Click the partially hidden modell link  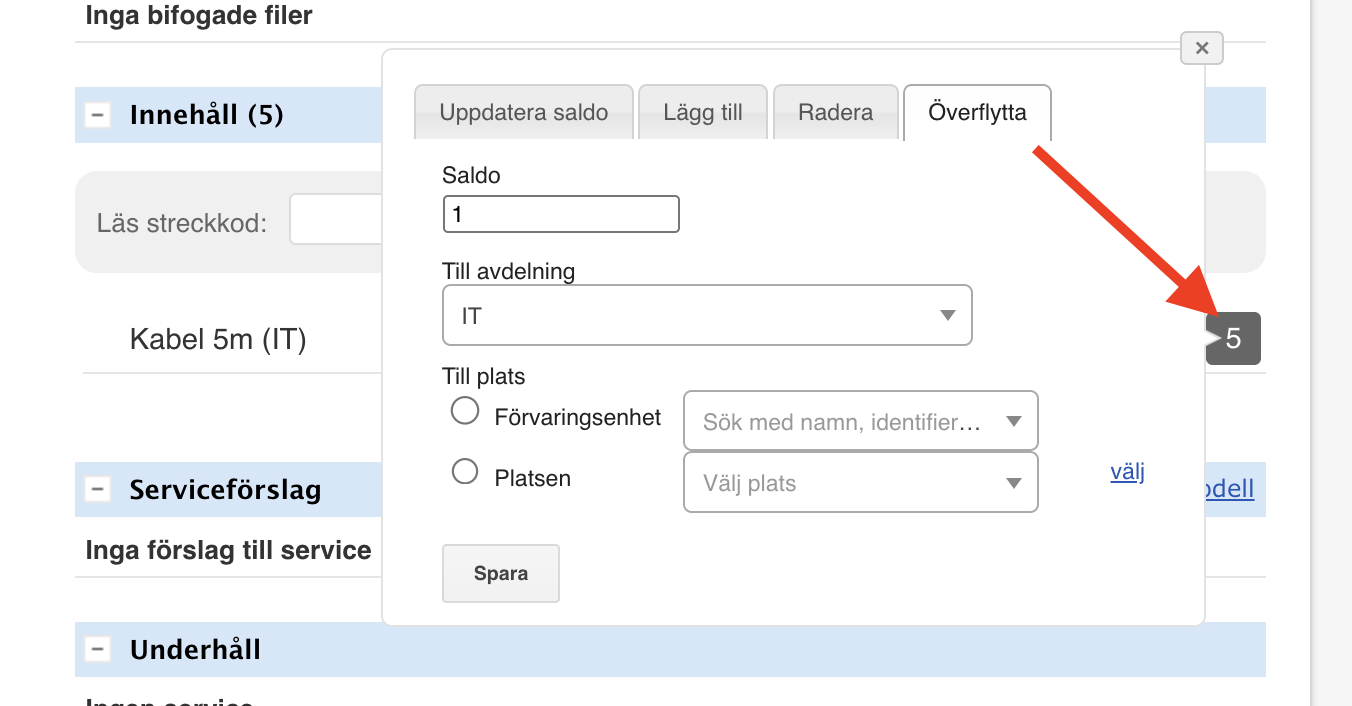(x=1230, y=489)
